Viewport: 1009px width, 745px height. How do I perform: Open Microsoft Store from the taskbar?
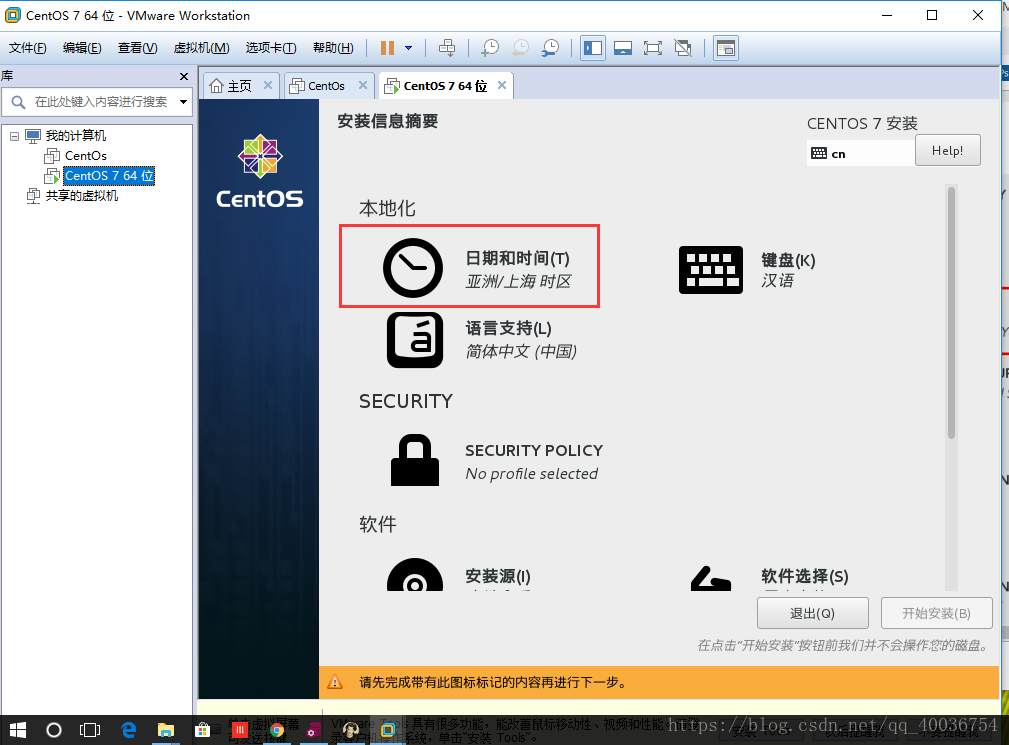203,730
